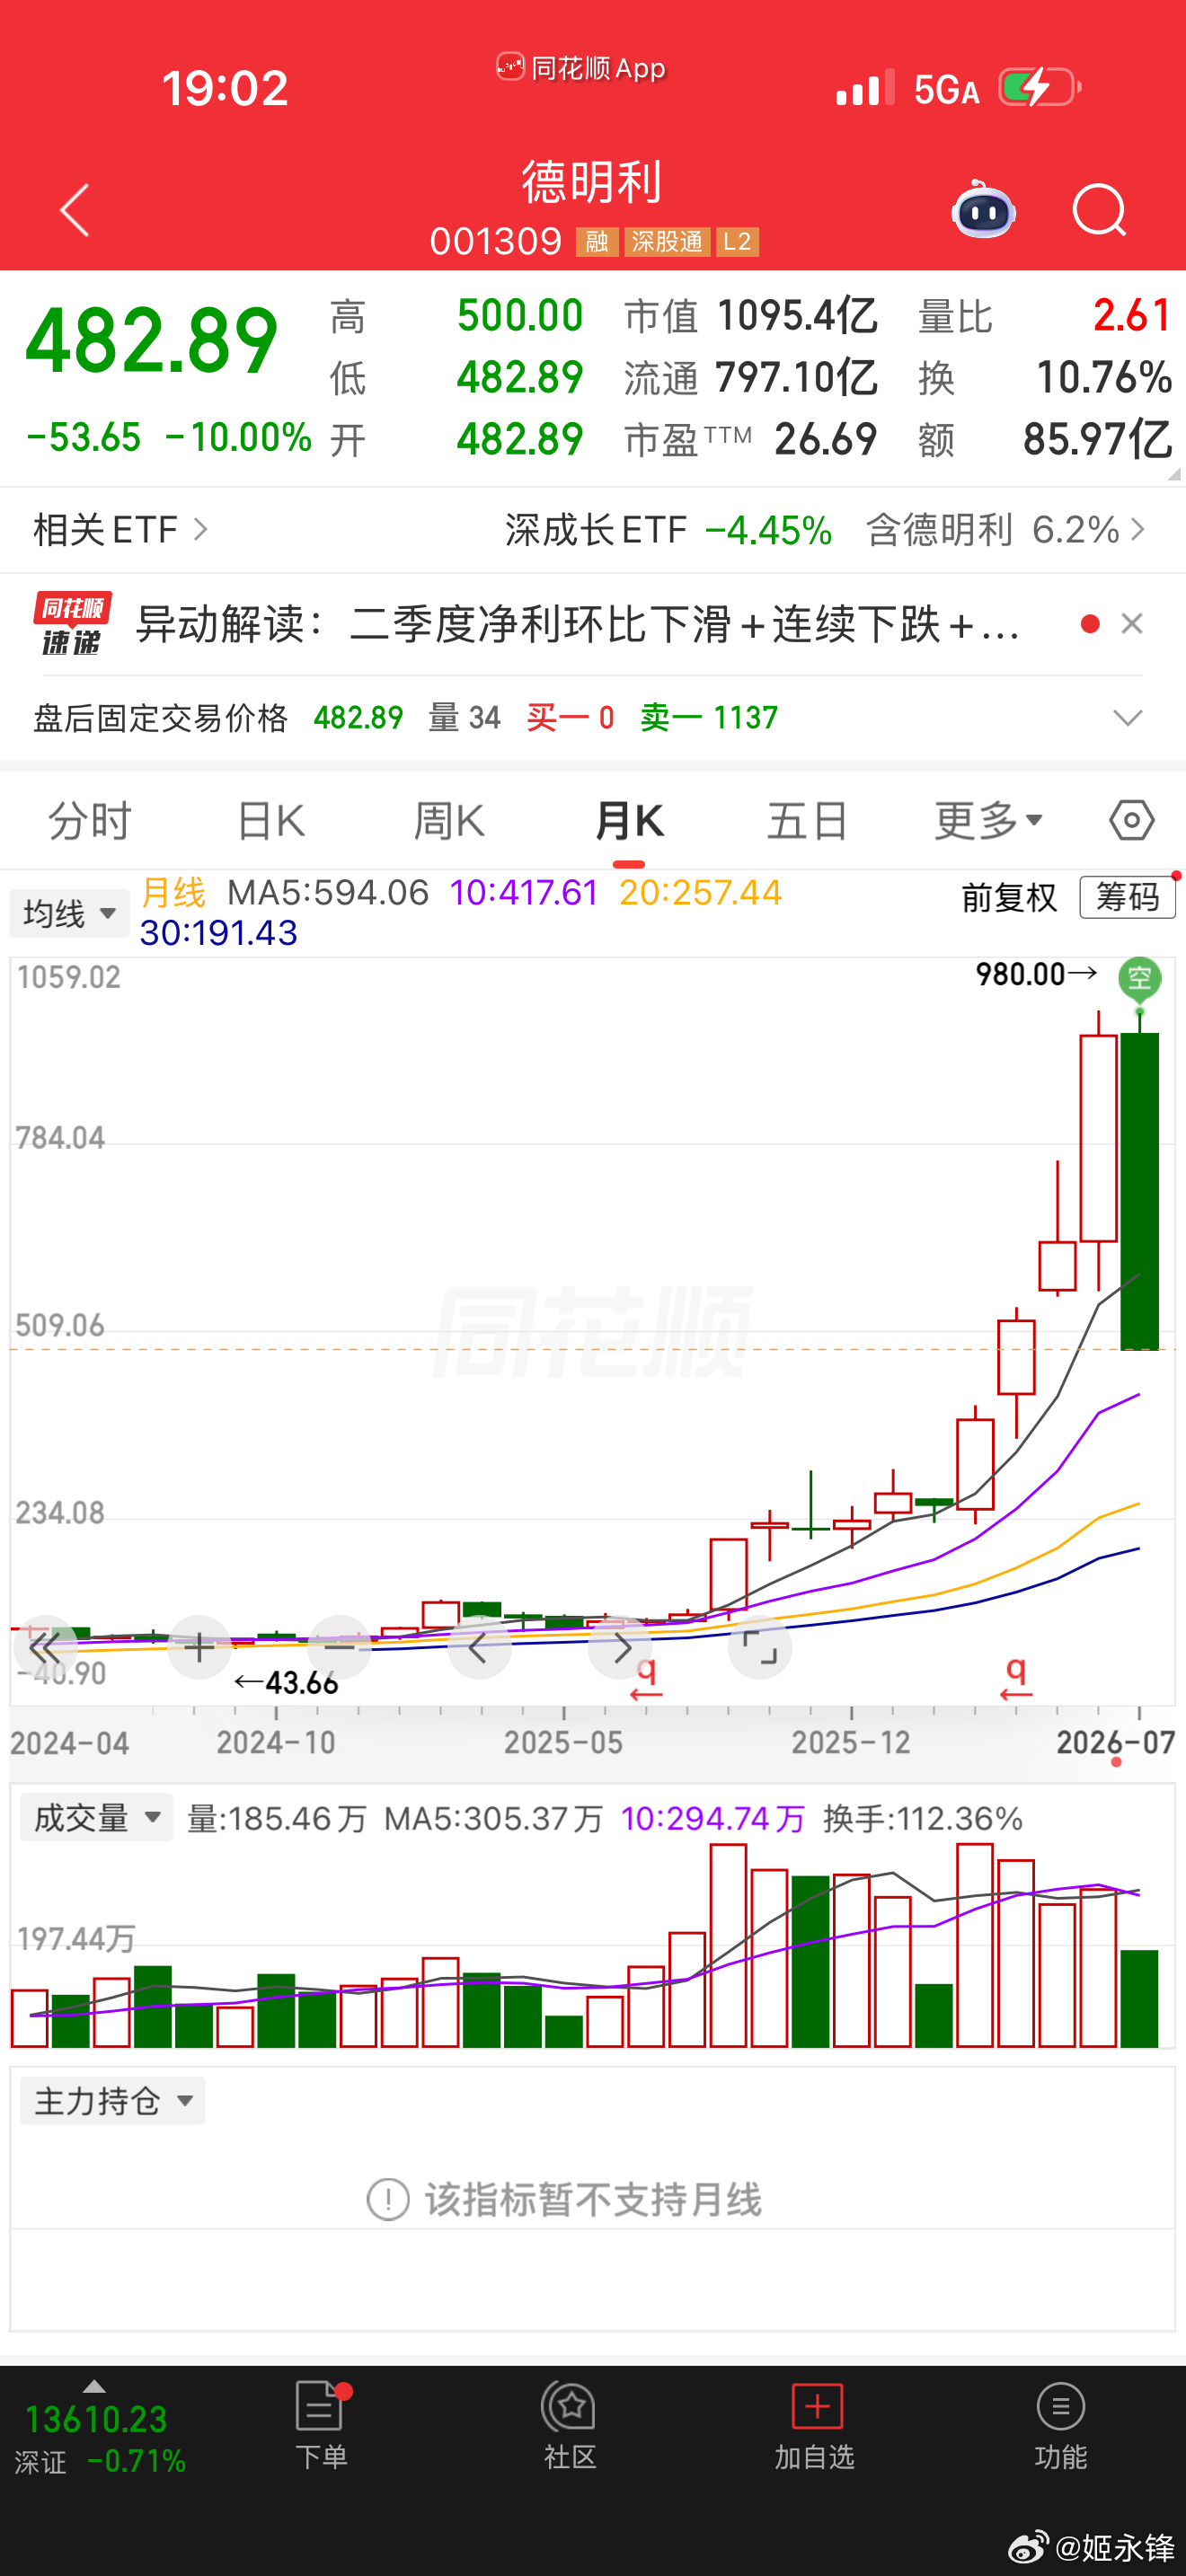
Task: Add stock via 加自选
Action: pyautogui.click(x=815, y=2425)
